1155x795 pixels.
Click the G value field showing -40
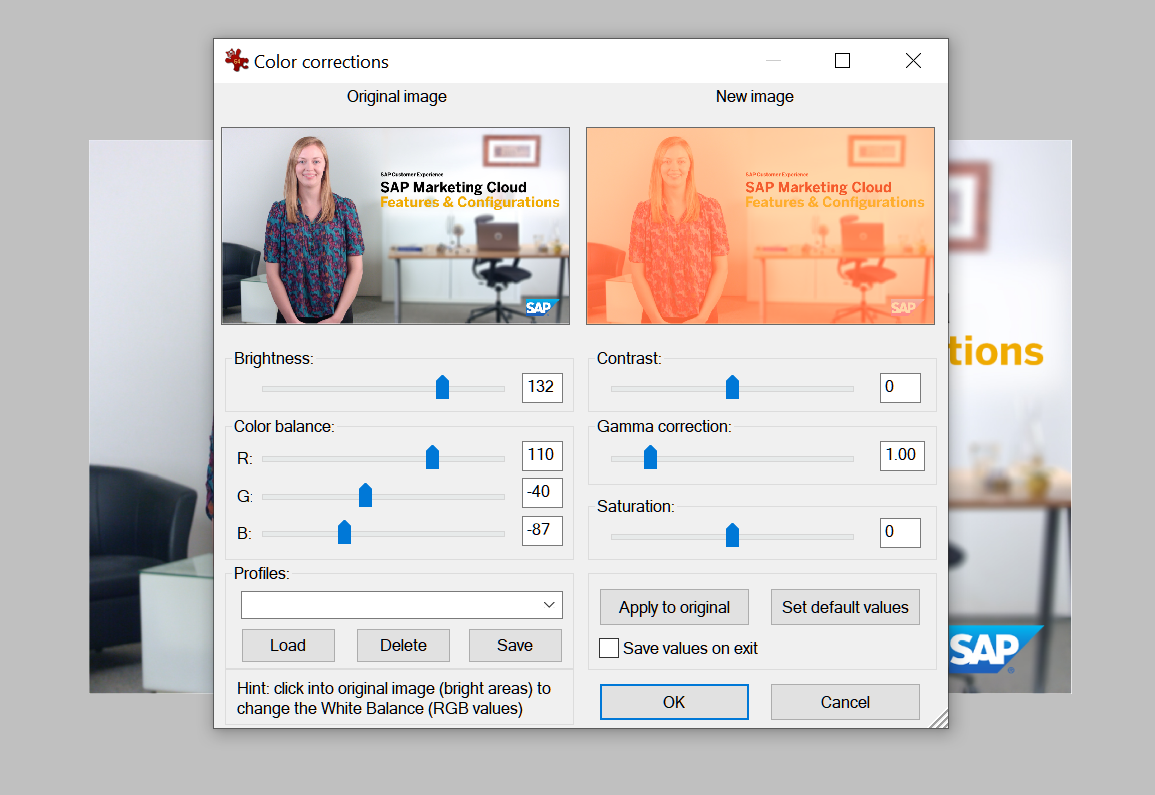coord(542,493)
